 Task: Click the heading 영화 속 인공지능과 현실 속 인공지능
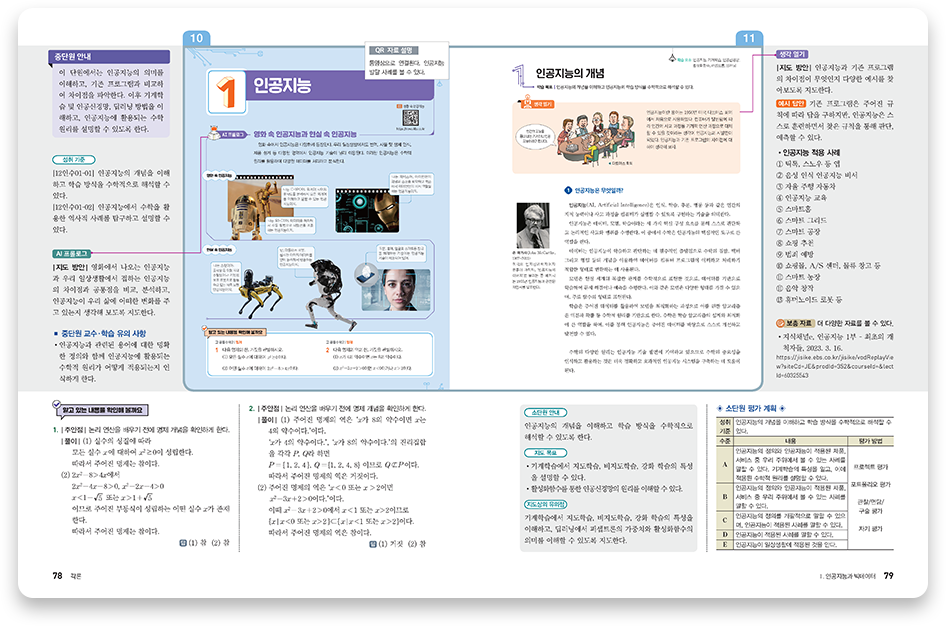point(305,134)
